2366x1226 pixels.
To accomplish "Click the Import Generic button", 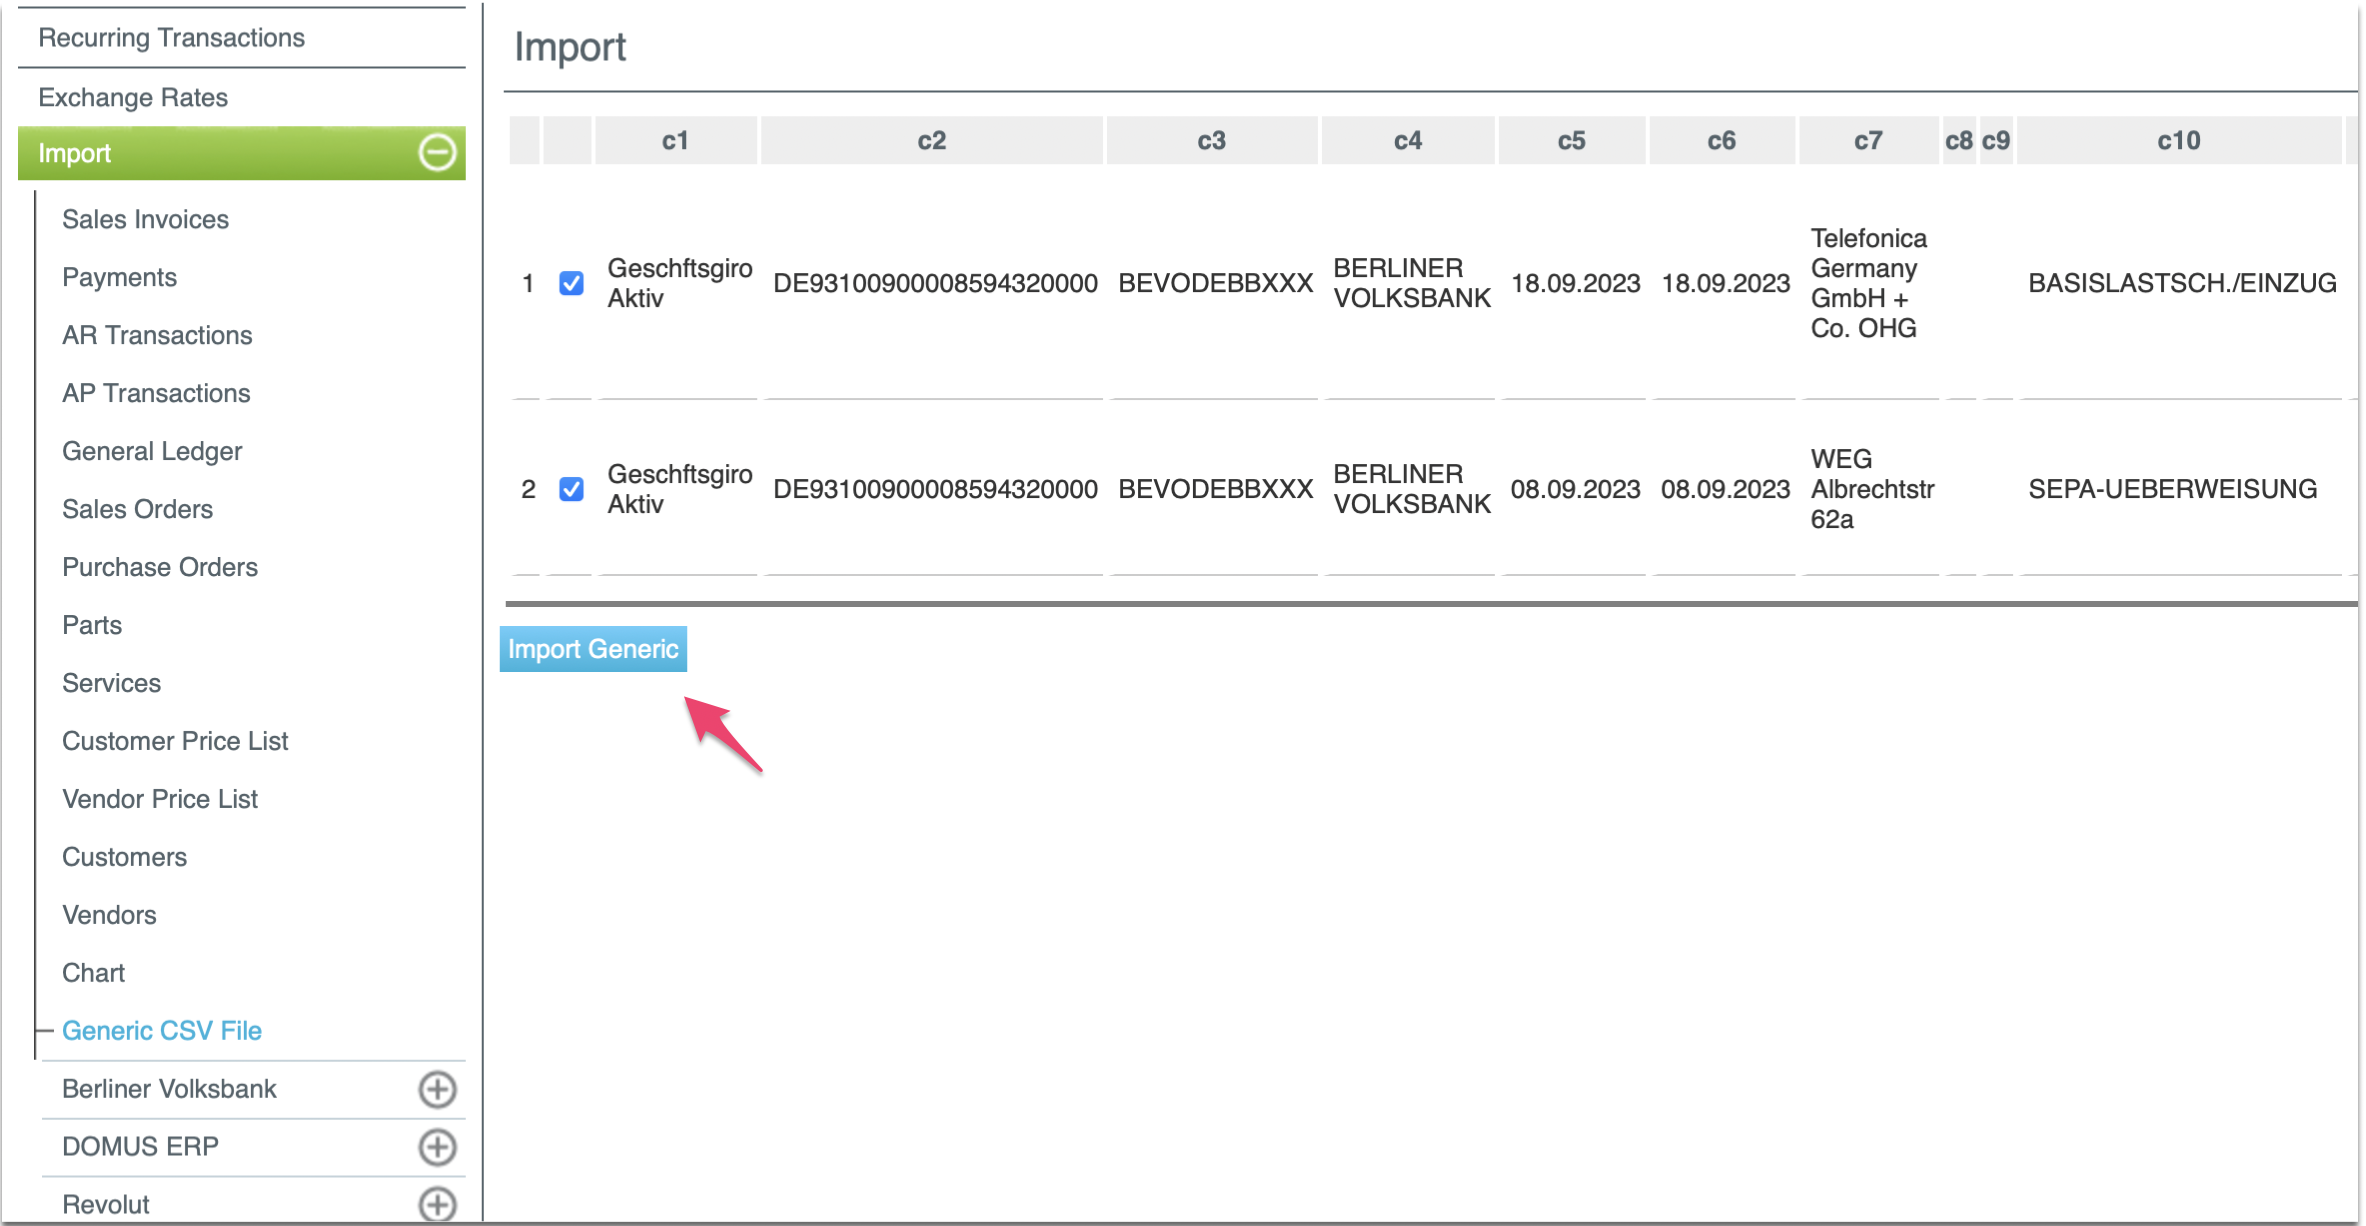I will pos(593,649).
